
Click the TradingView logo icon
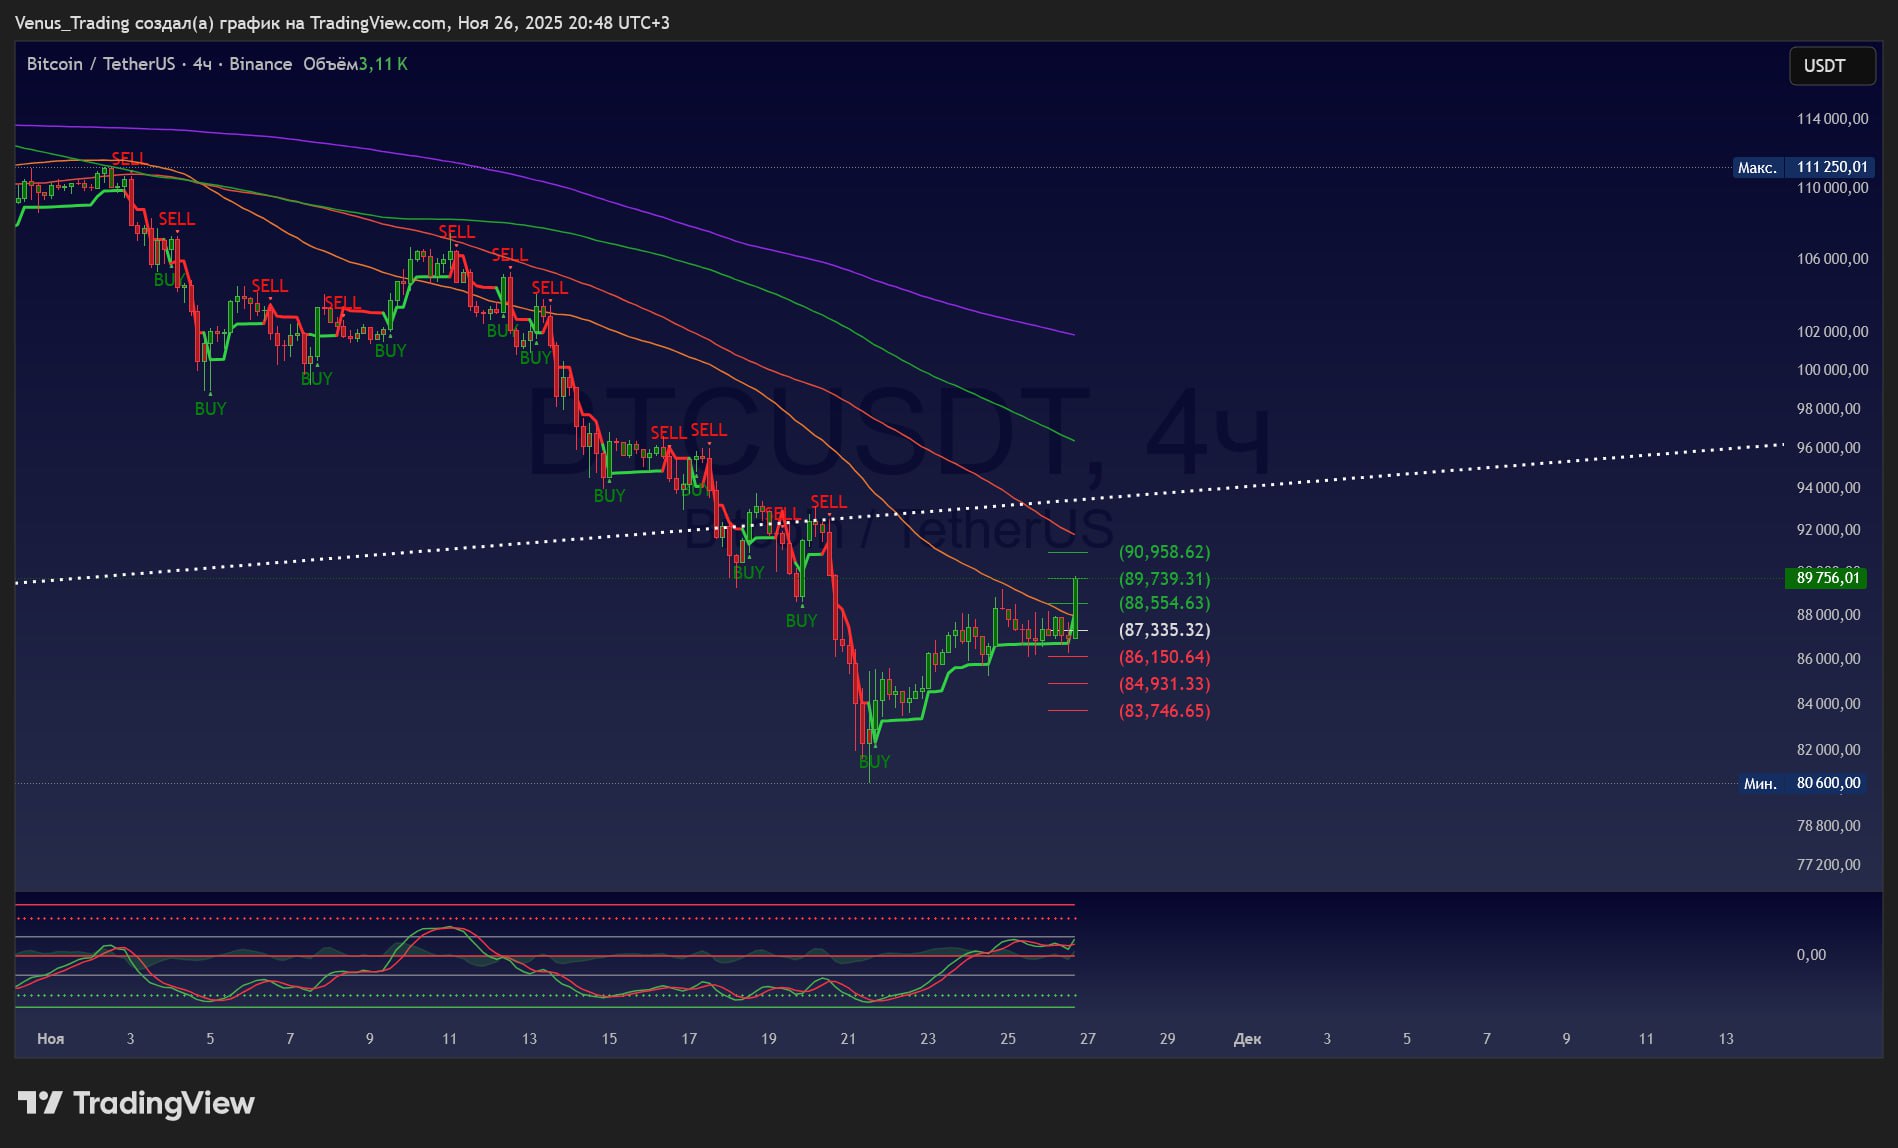[x=40, y=1103]
